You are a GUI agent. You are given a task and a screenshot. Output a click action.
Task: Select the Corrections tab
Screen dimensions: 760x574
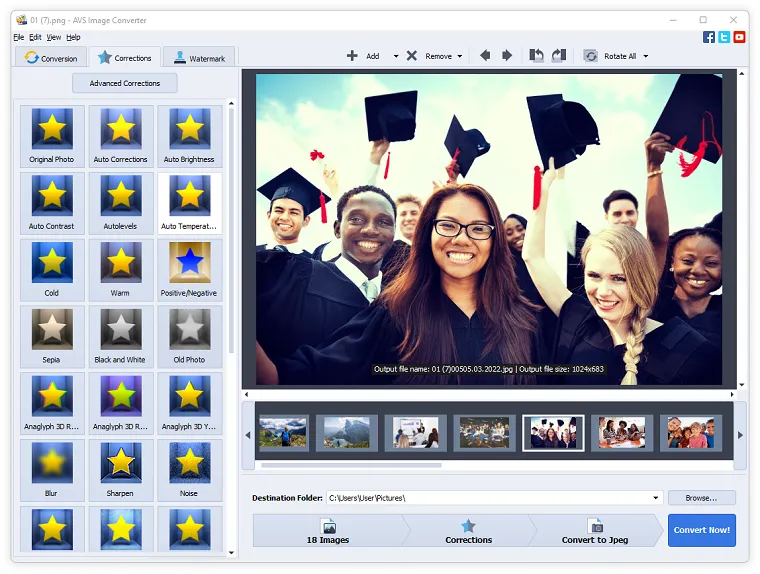(x=125, y=57)
